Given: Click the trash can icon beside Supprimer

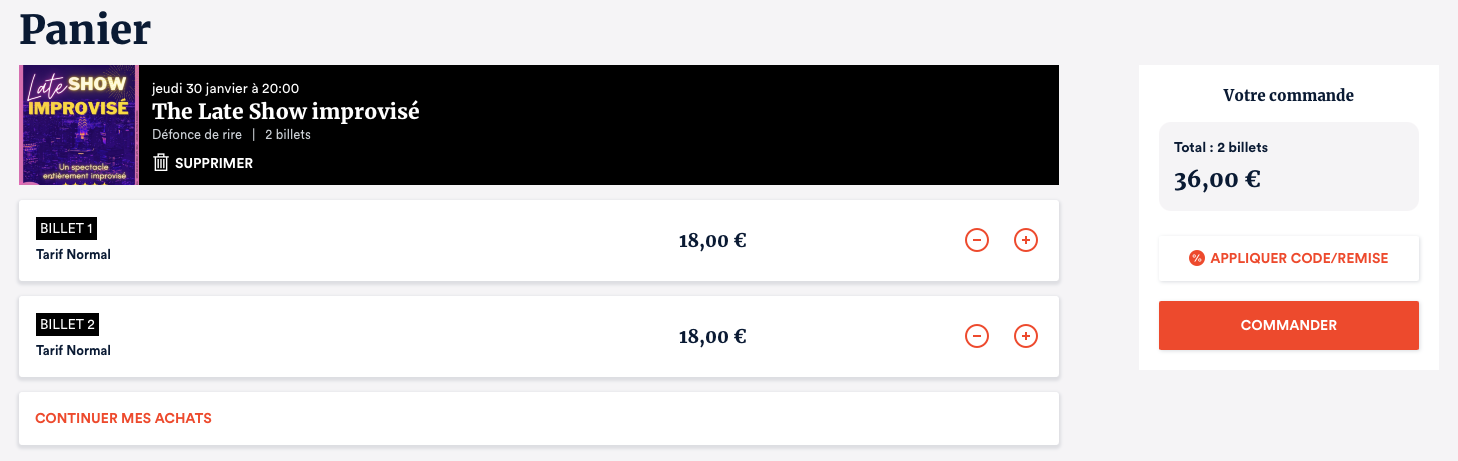Looking at the screenshot, I should coord(160,163).
